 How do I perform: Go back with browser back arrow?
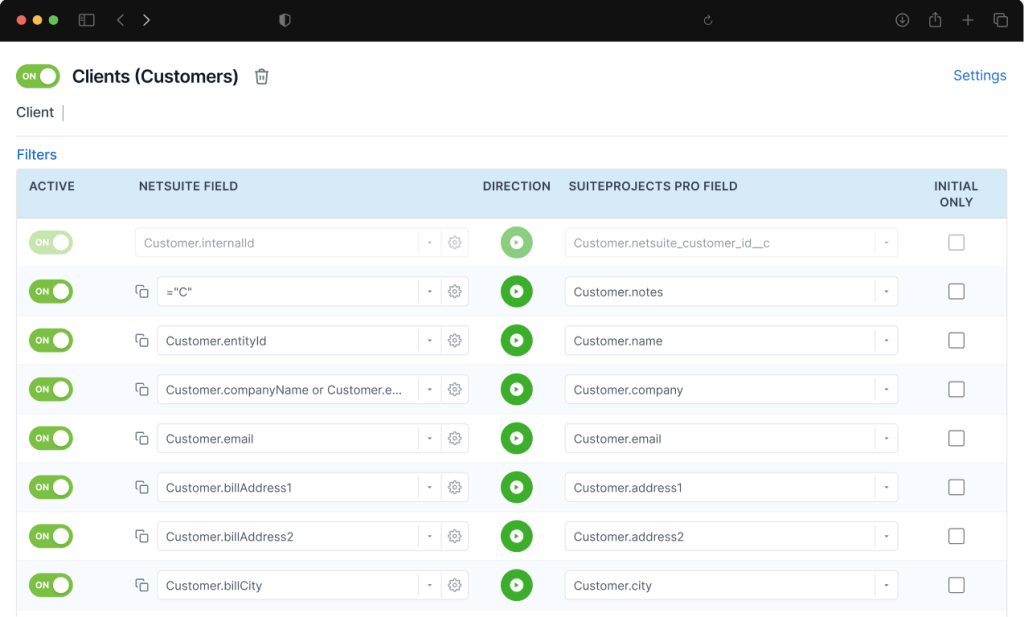tap(120, 20)
